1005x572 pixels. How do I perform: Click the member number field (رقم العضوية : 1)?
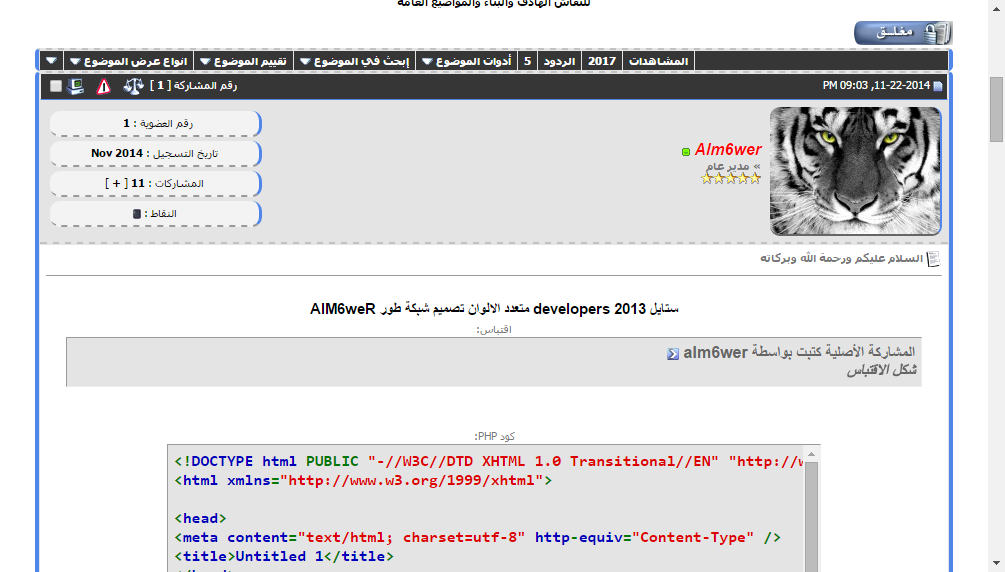click(x=156, y=123)
